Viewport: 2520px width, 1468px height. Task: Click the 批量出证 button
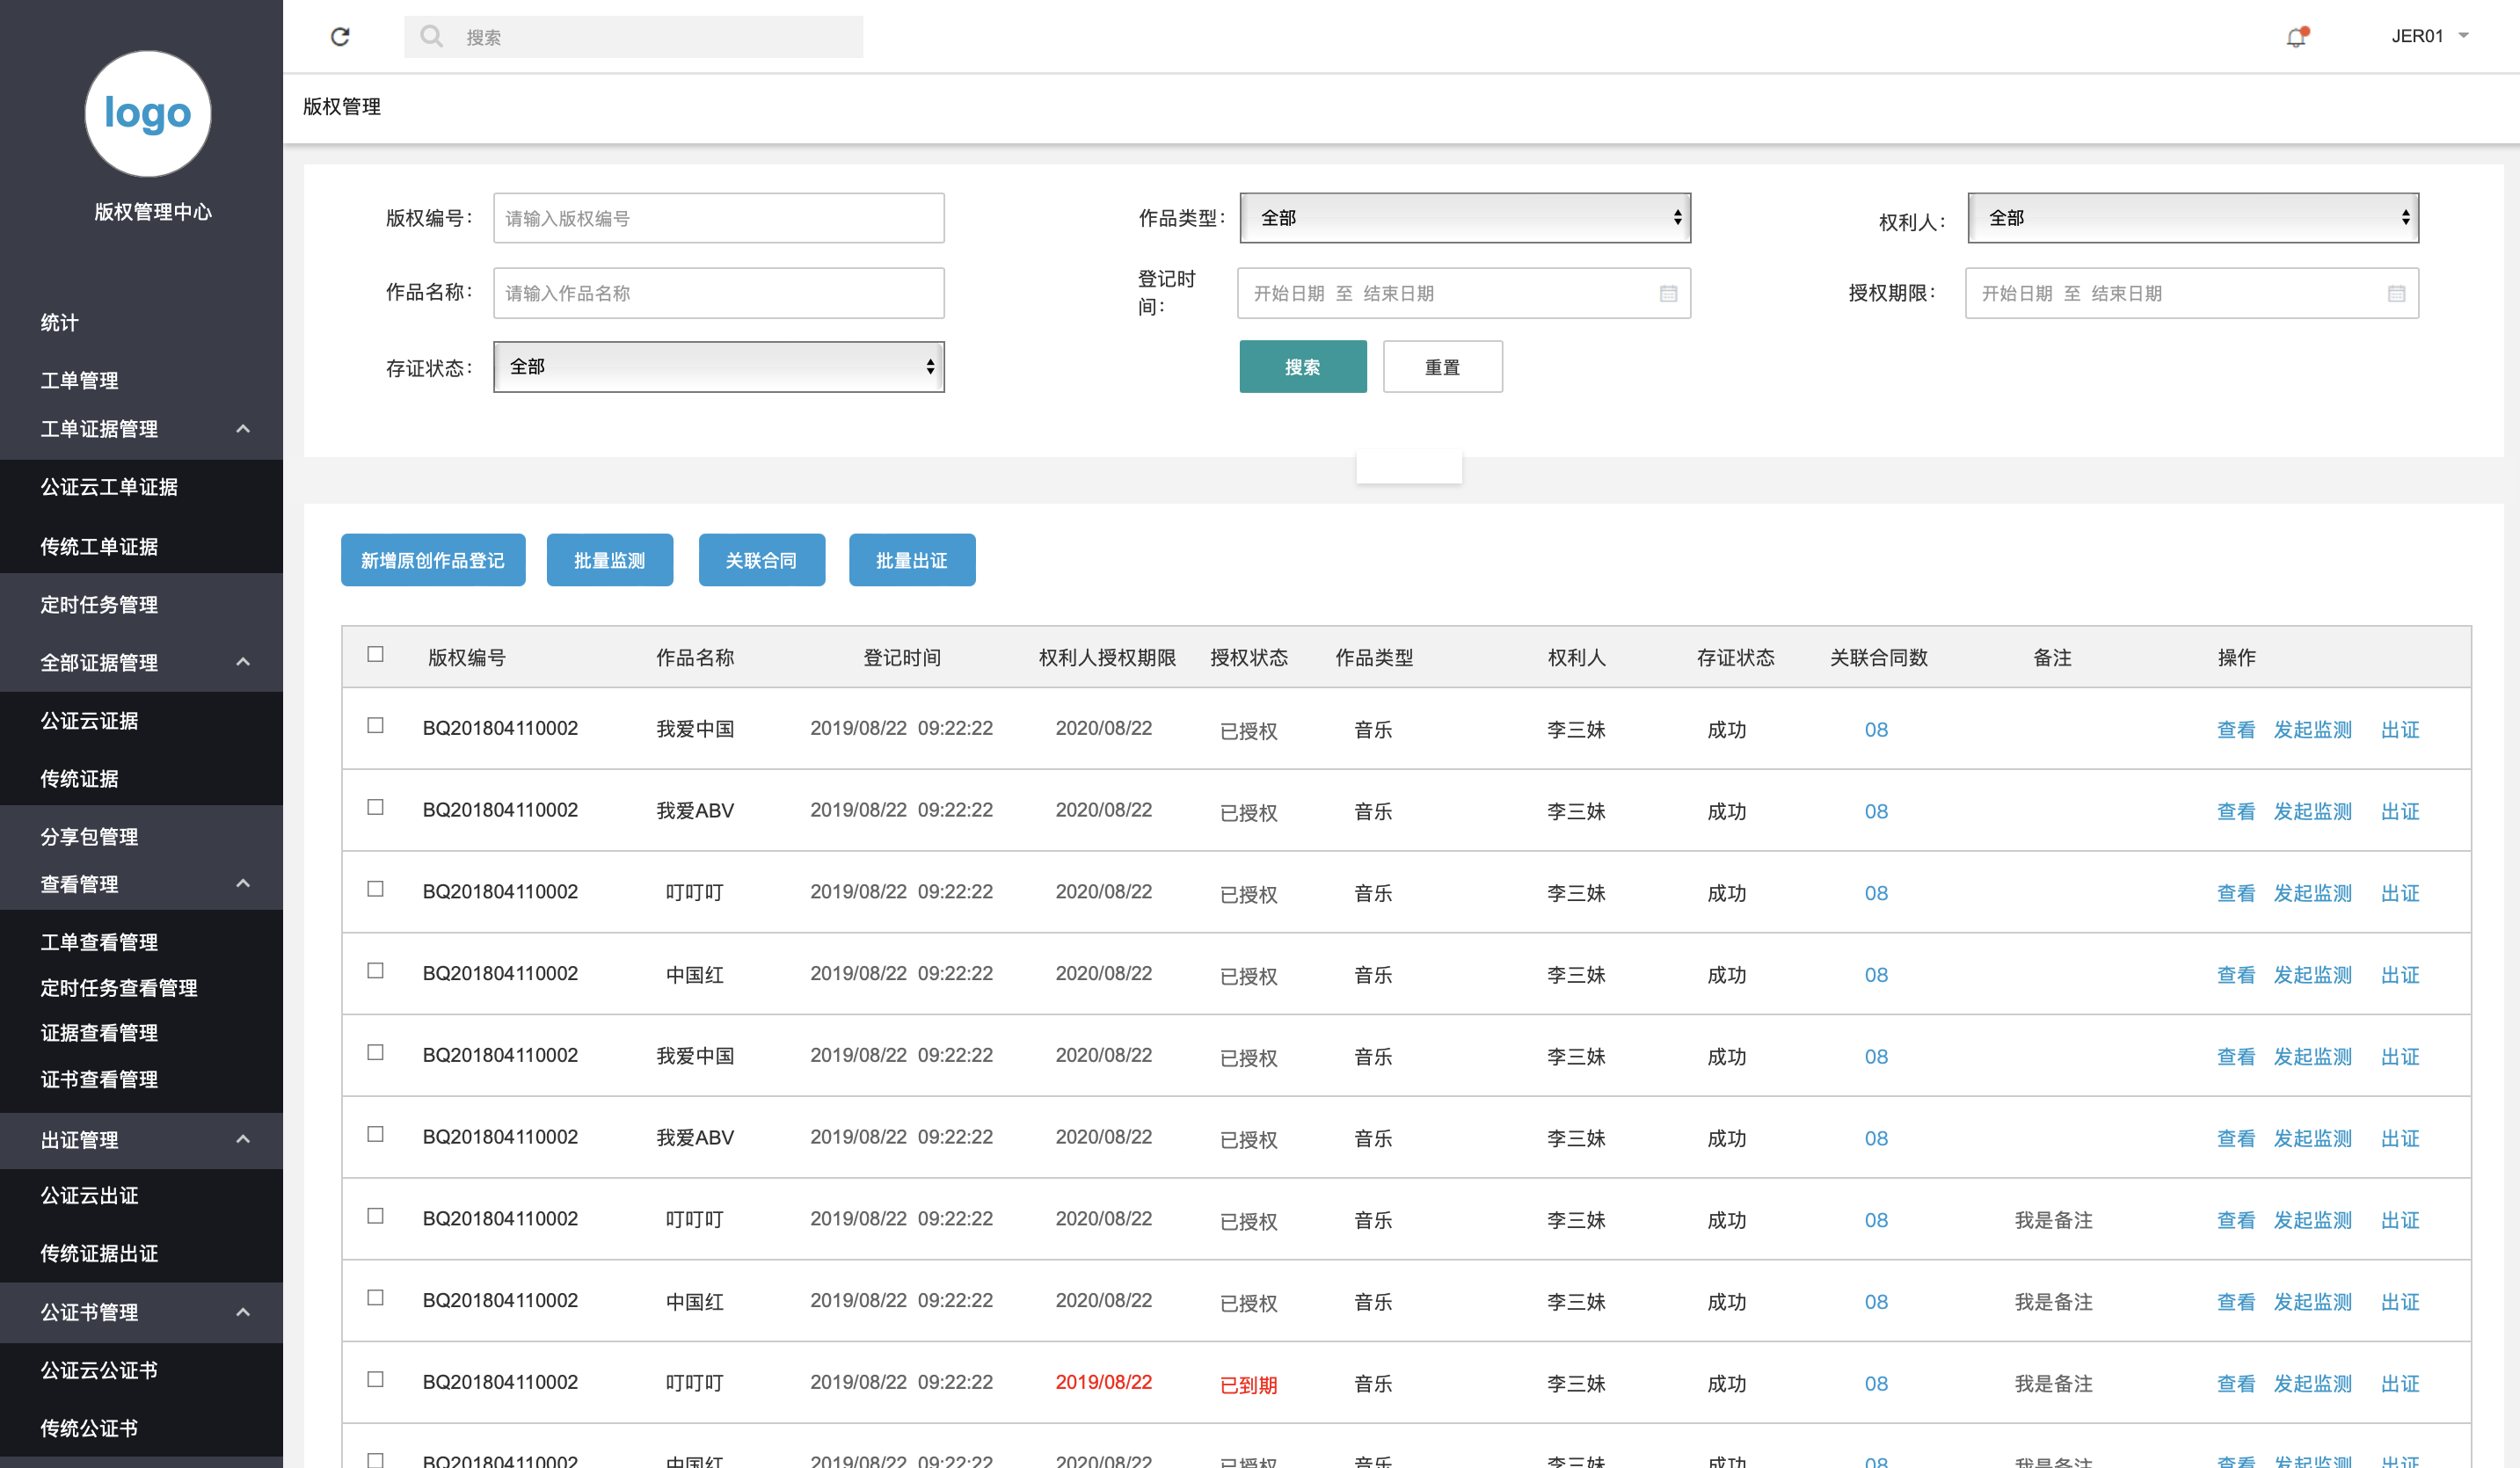pos(912,560)
